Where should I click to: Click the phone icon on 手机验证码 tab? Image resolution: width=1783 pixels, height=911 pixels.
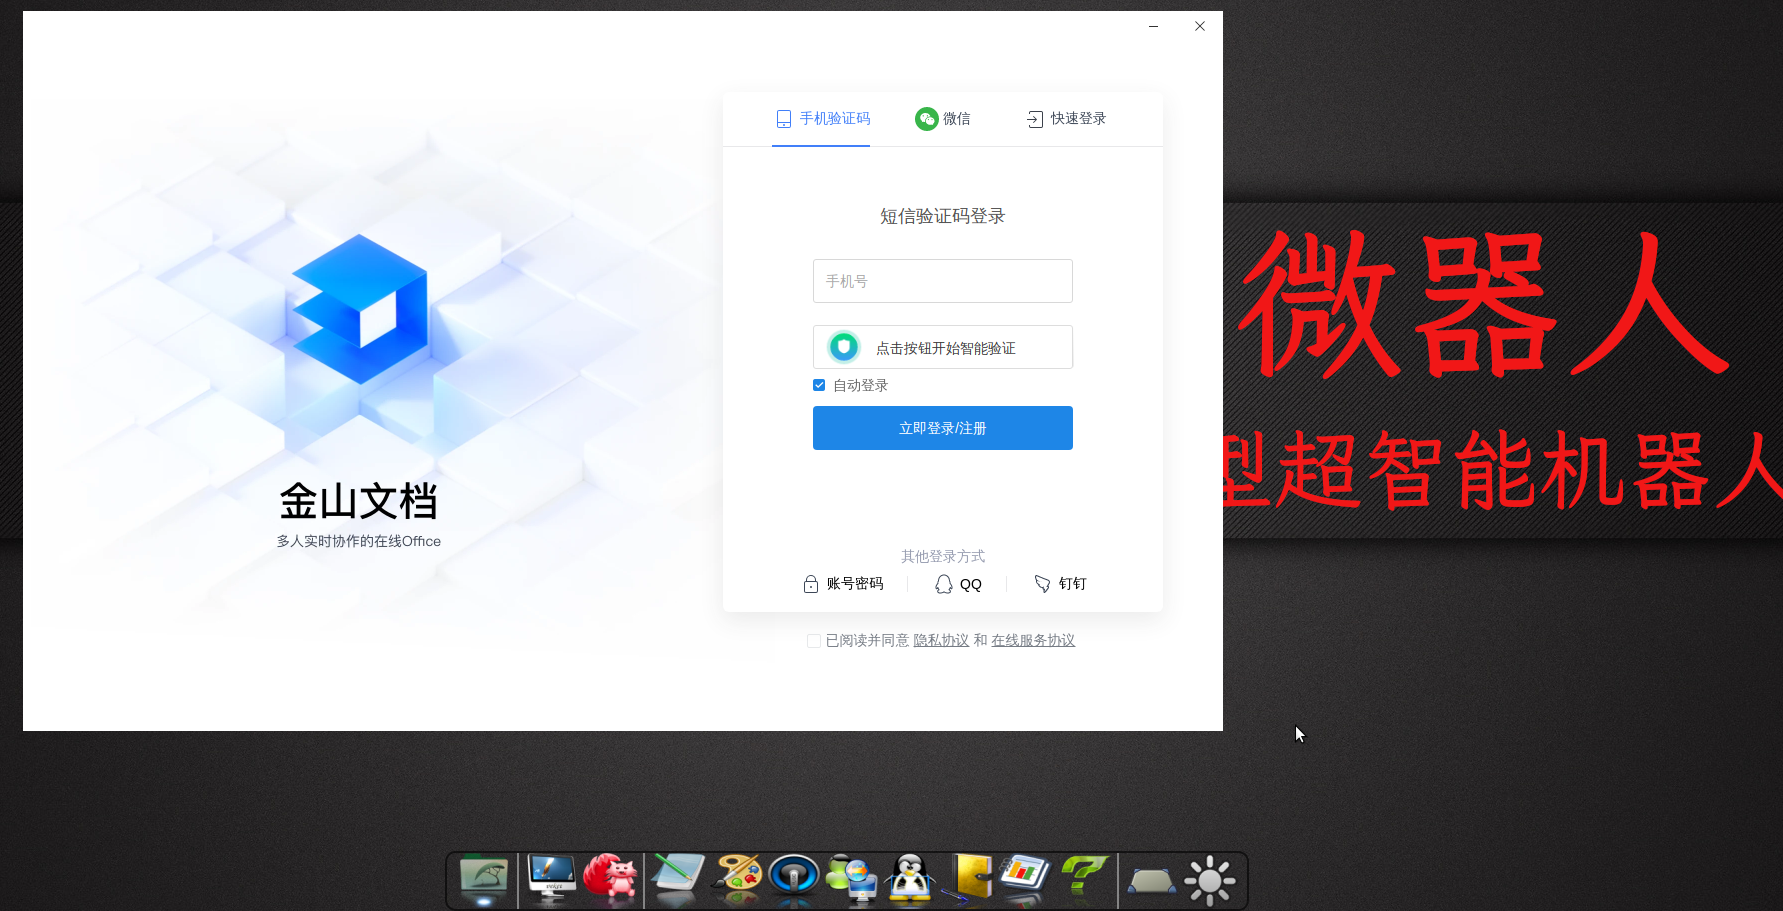coord(784,119)
